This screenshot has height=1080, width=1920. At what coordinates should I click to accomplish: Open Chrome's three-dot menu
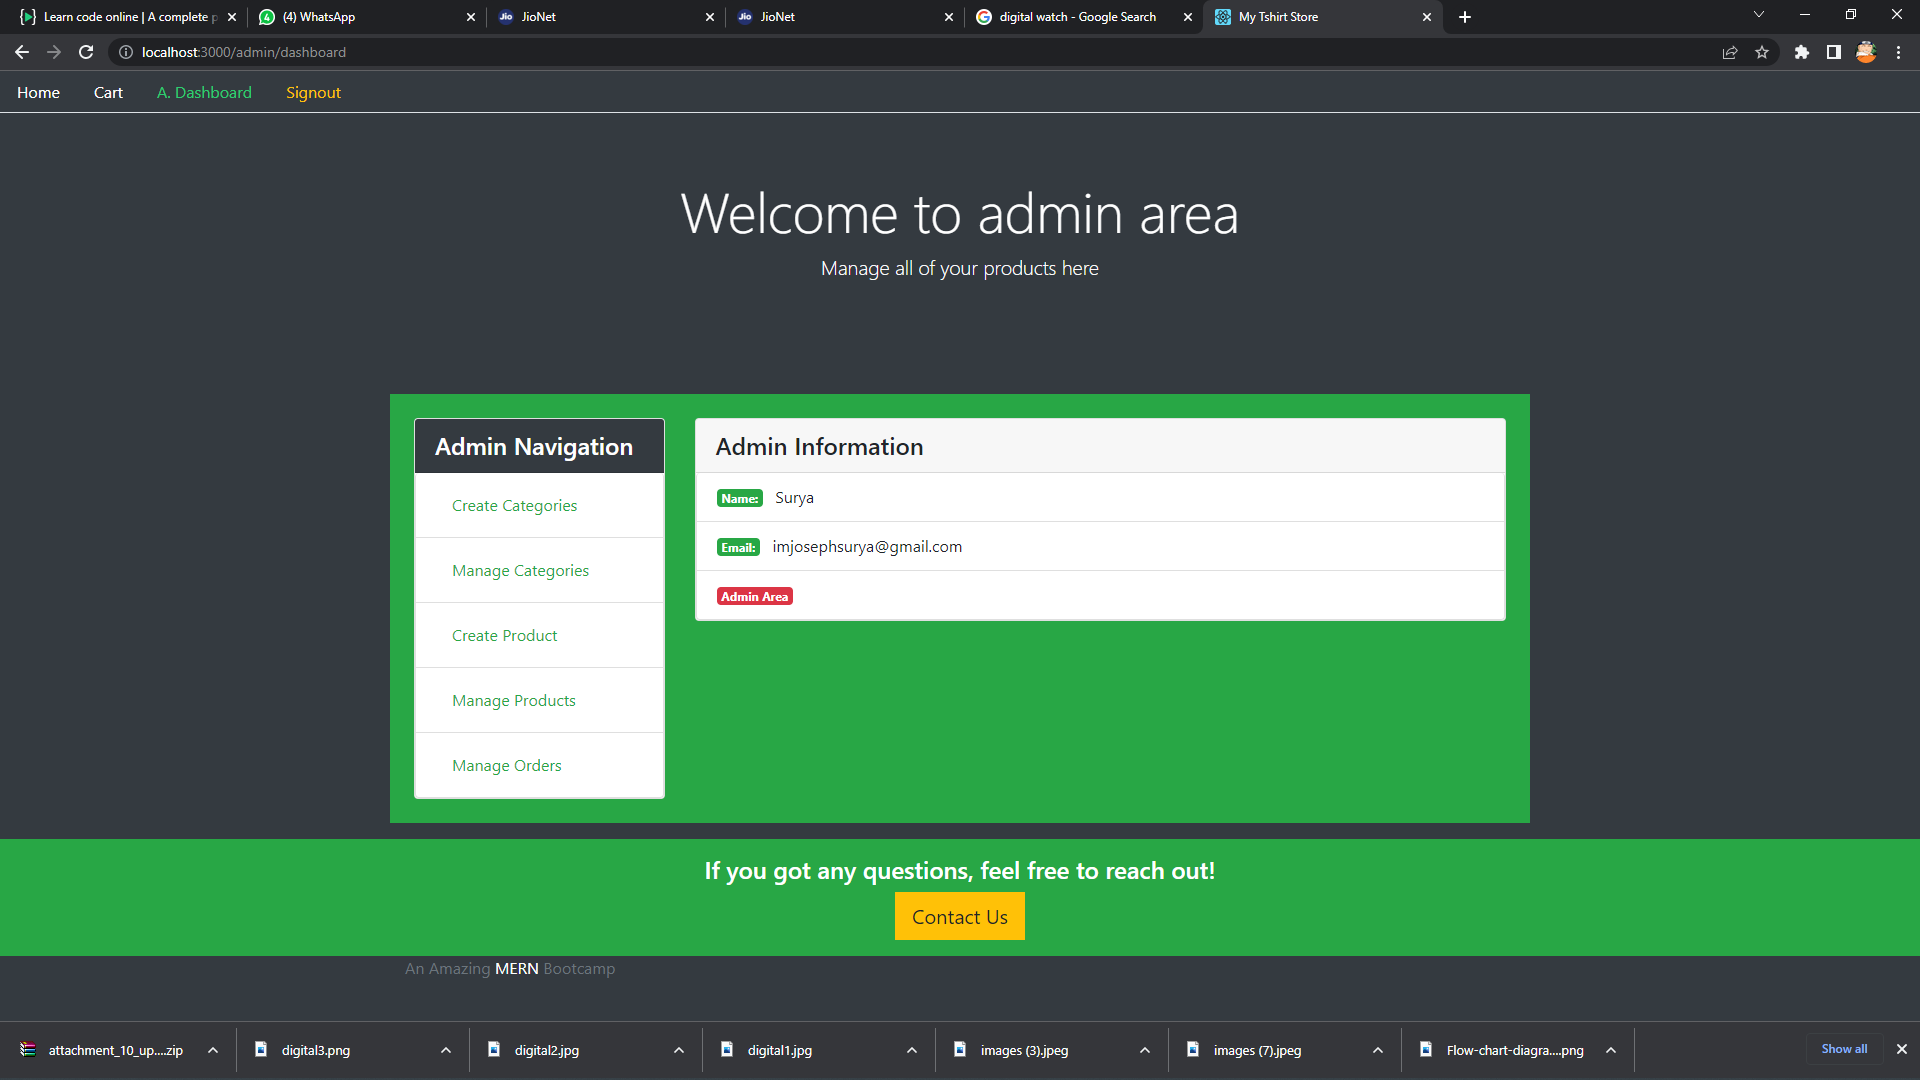click(x=1899, y=52)
